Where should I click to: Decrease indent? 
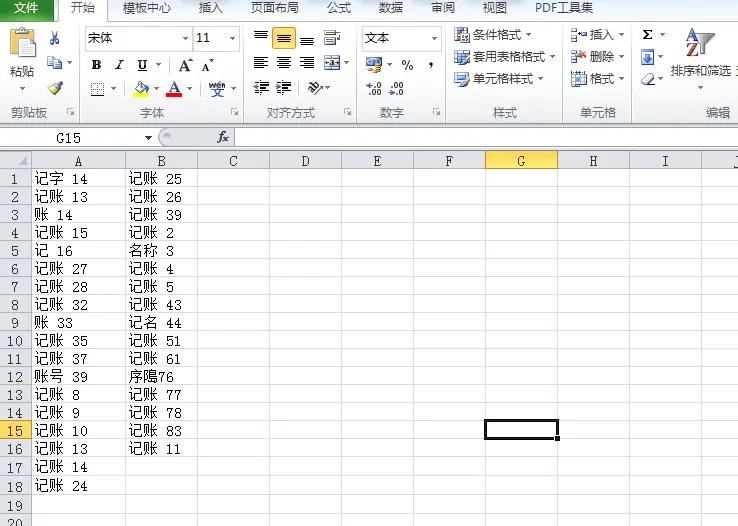pos(261,88)
